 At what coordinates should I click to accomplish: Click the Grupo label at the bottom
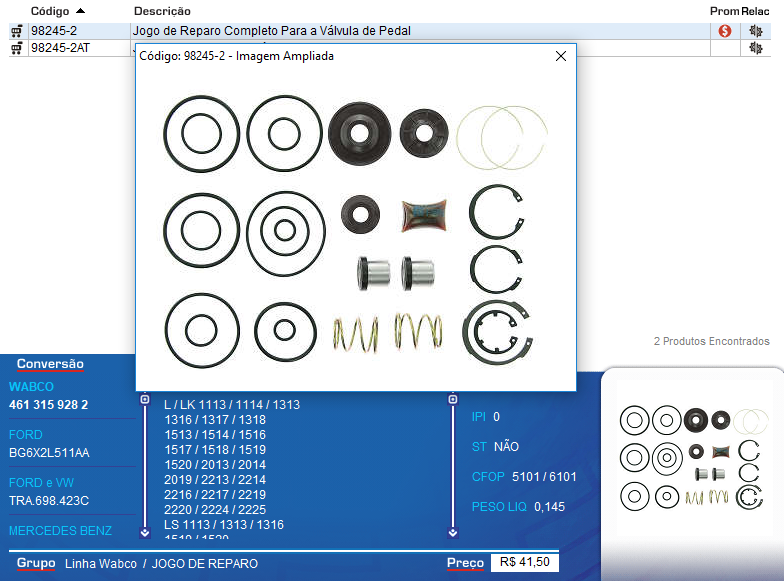(x=36, y=563)
